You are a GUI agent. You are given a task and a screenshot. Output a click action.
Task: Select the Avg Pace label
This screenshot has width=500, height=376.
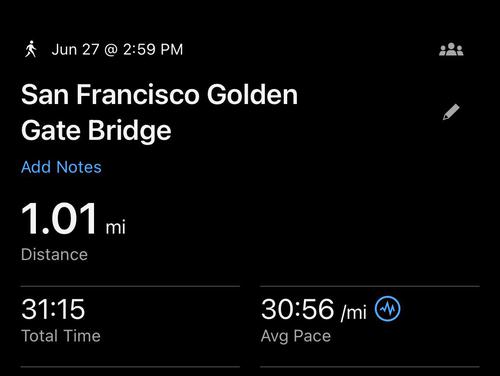coord(296,336)
